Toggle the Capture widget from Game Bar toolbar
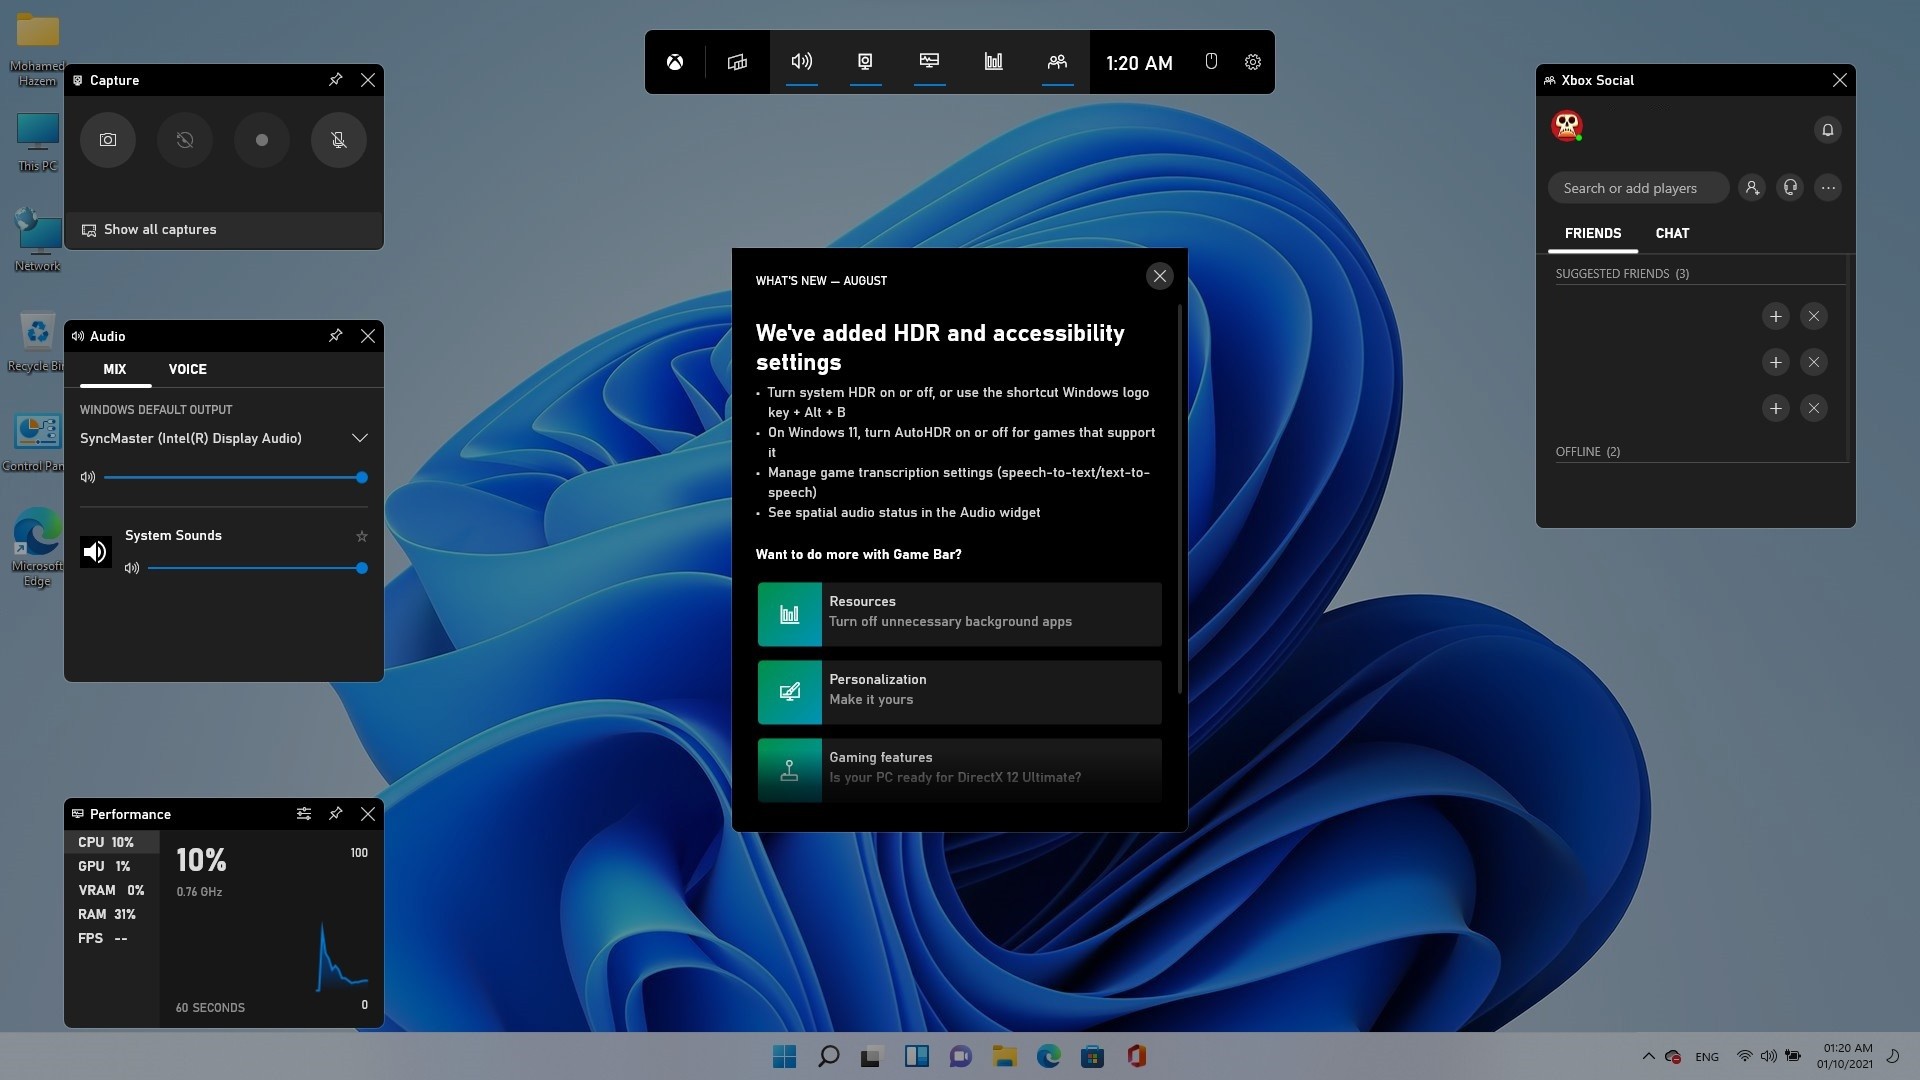 [x=866, y=62]
